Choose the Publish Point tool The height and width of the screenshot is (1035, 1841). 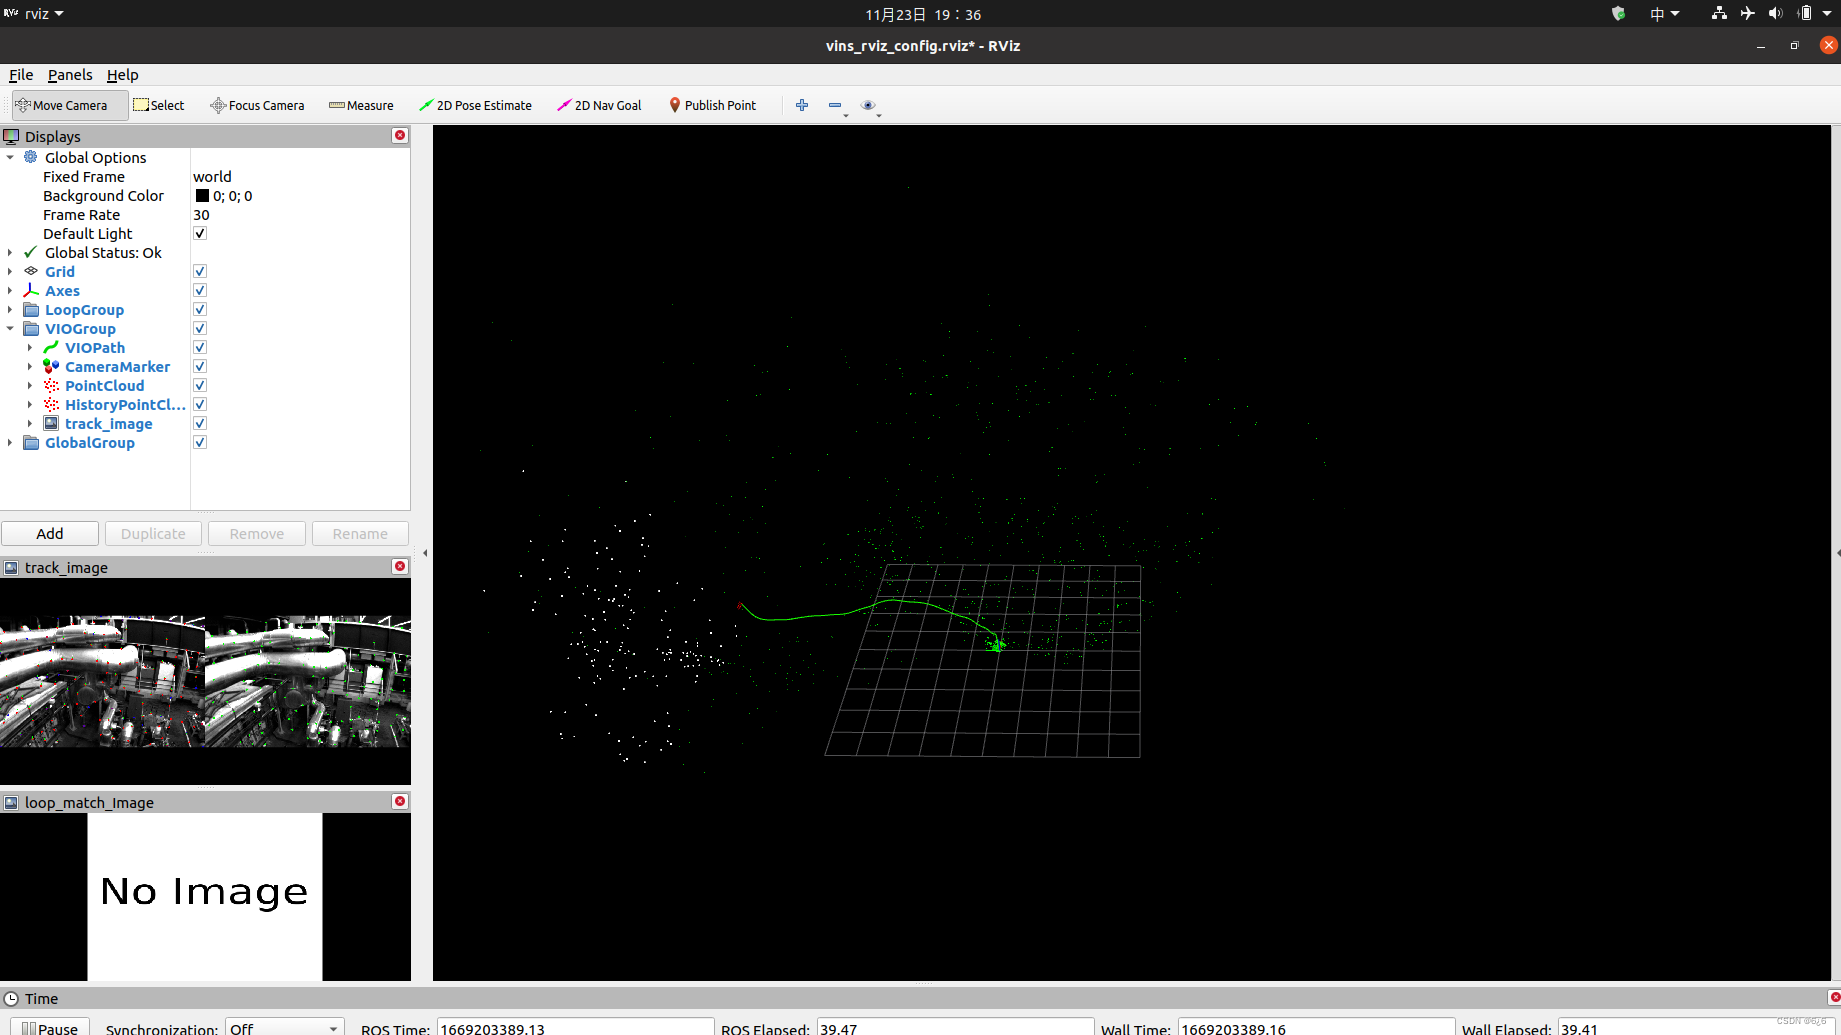click(x=712, y=105)
